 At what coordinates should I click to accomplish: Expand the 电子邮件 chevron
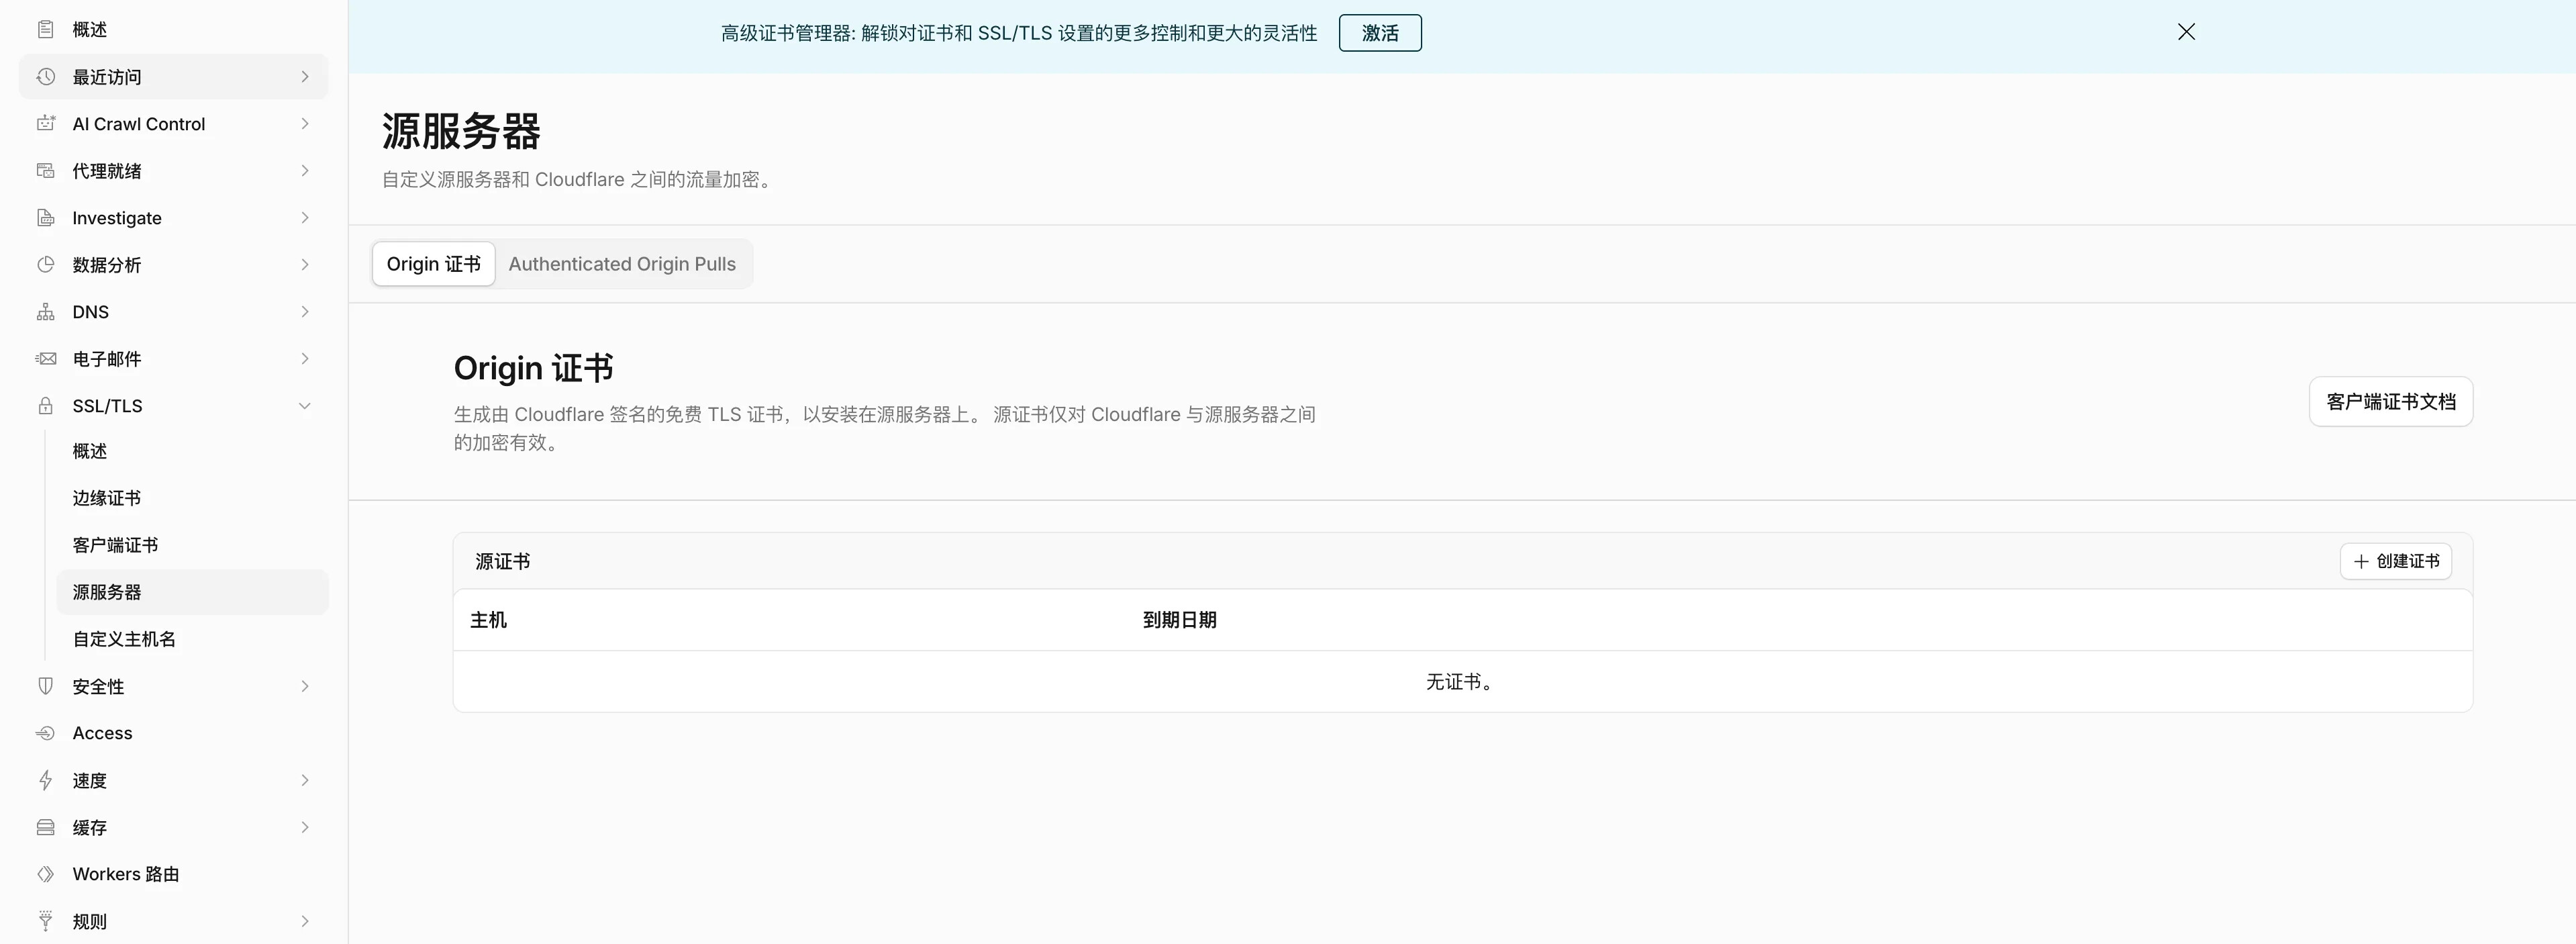tap(305, 359)
